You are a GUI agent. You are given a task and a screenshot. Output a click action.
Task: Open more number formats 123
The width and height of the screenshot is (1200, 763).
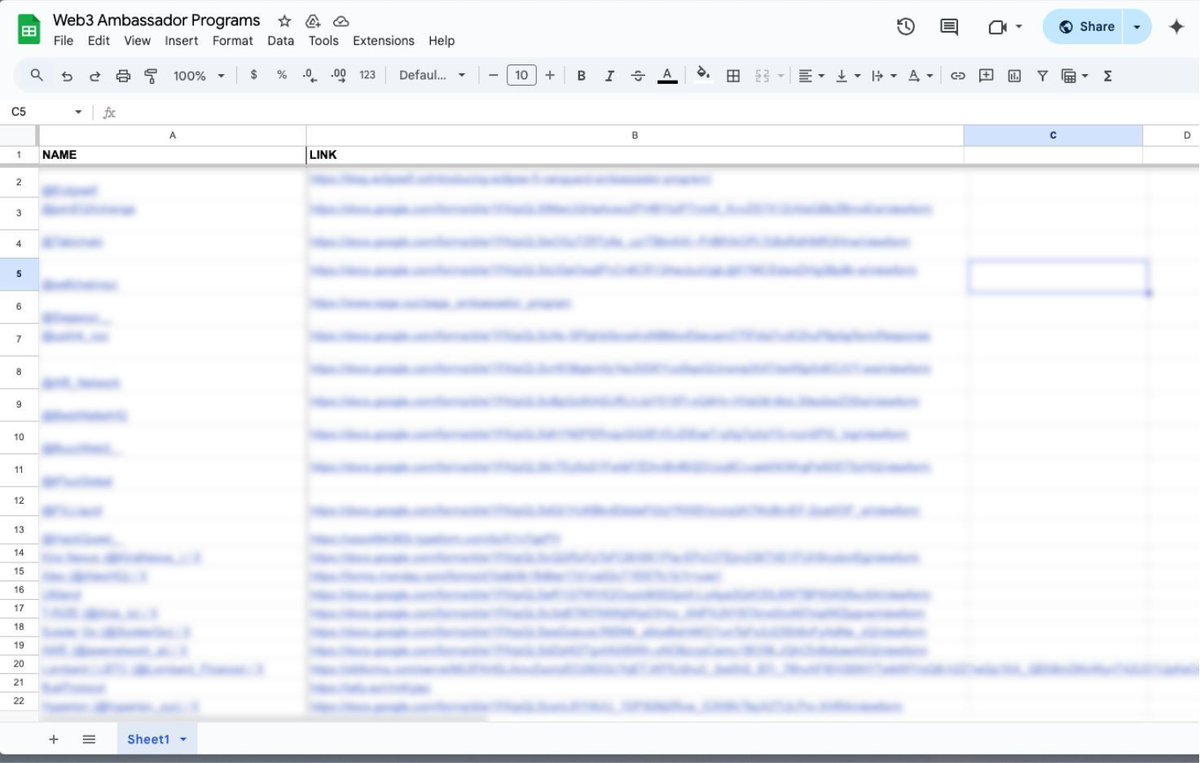click(367, 75)
